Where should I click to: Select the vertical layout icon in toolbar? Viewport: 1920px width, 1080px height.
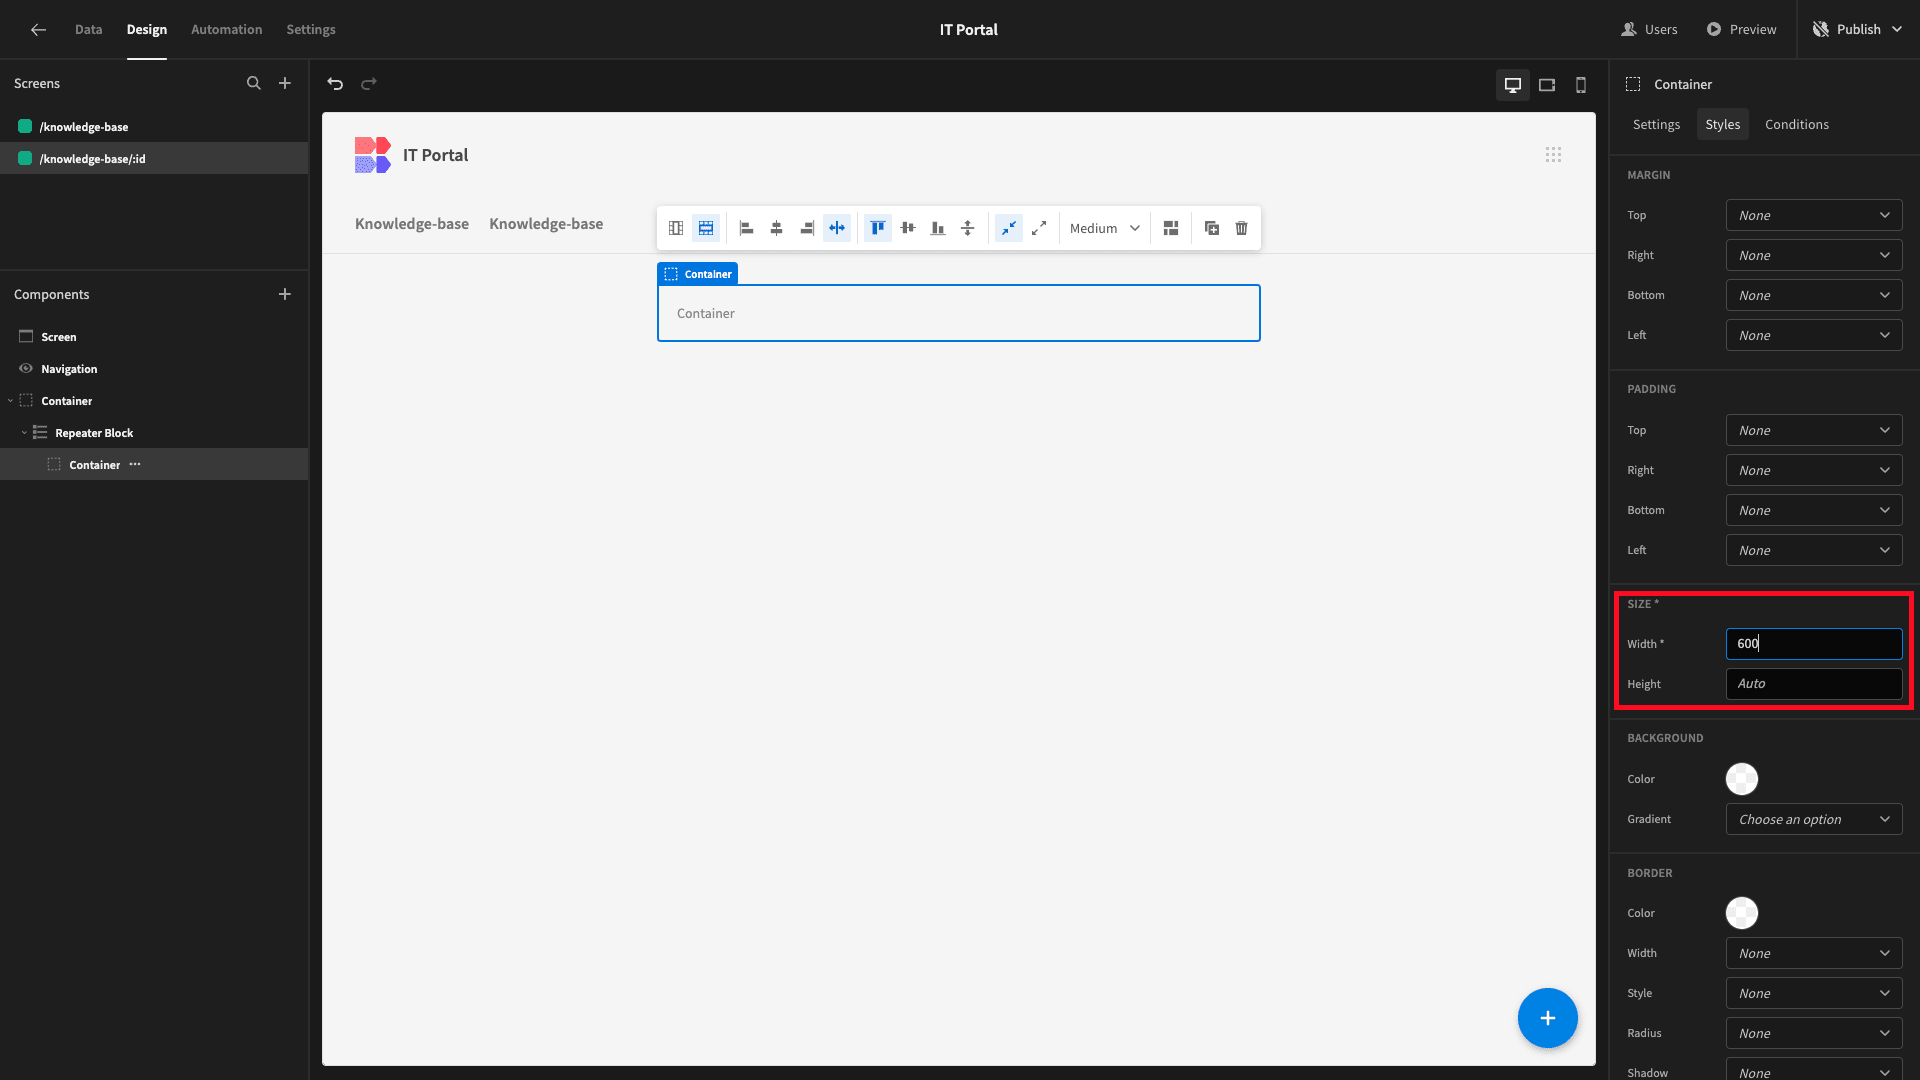coord(676,227)
